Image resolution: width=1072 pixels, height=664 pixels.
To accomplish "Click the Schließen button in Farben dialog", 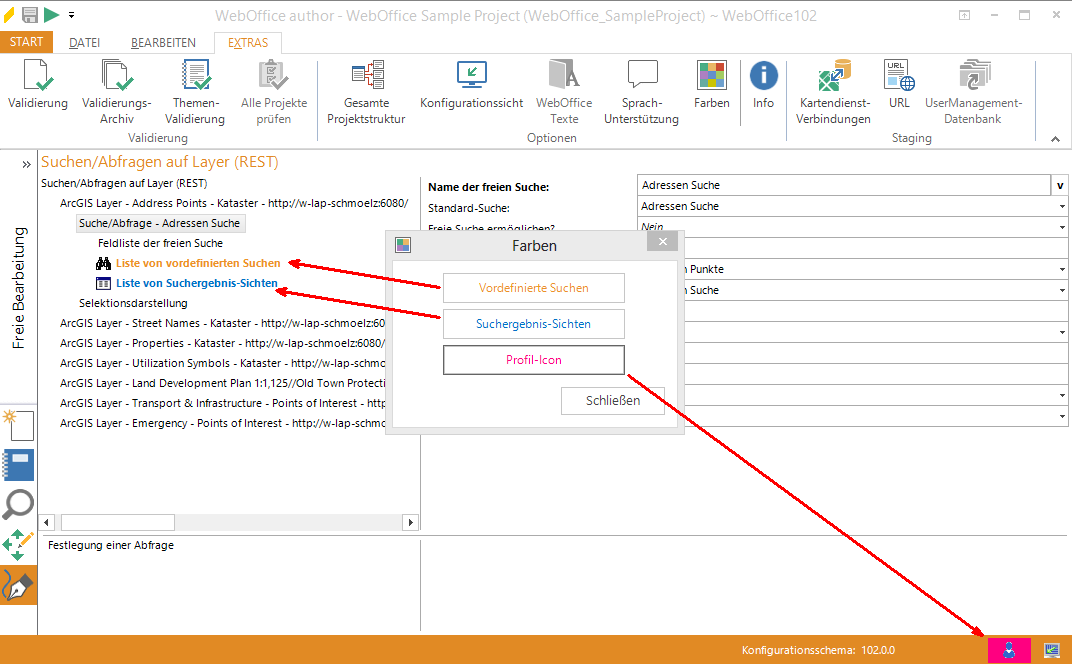I will point(613,401).
